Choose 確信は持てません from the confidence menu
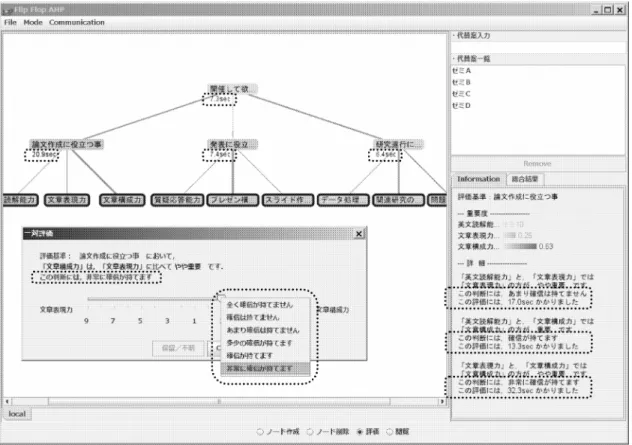This screenshot has height=445, width=632. click(266, 317)
